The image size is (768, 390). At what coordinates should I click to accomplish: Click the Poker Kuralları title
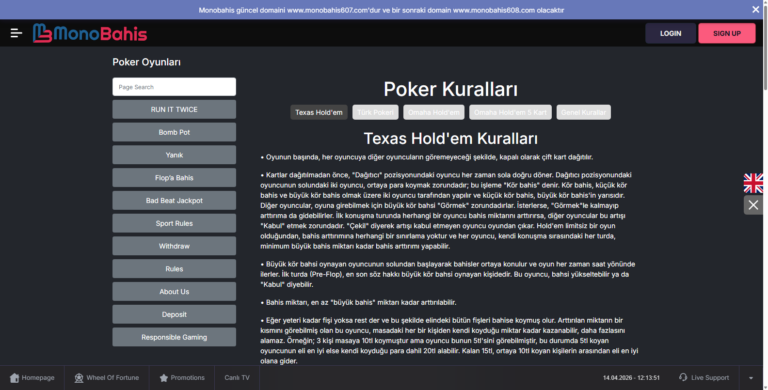tap(451, 89)
